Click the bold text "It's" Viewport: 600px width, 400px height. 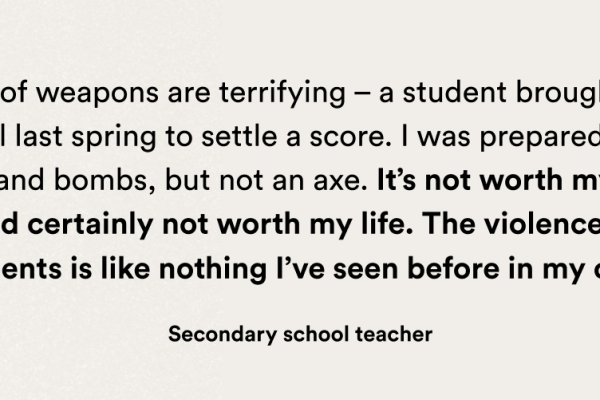click(396, 180)
